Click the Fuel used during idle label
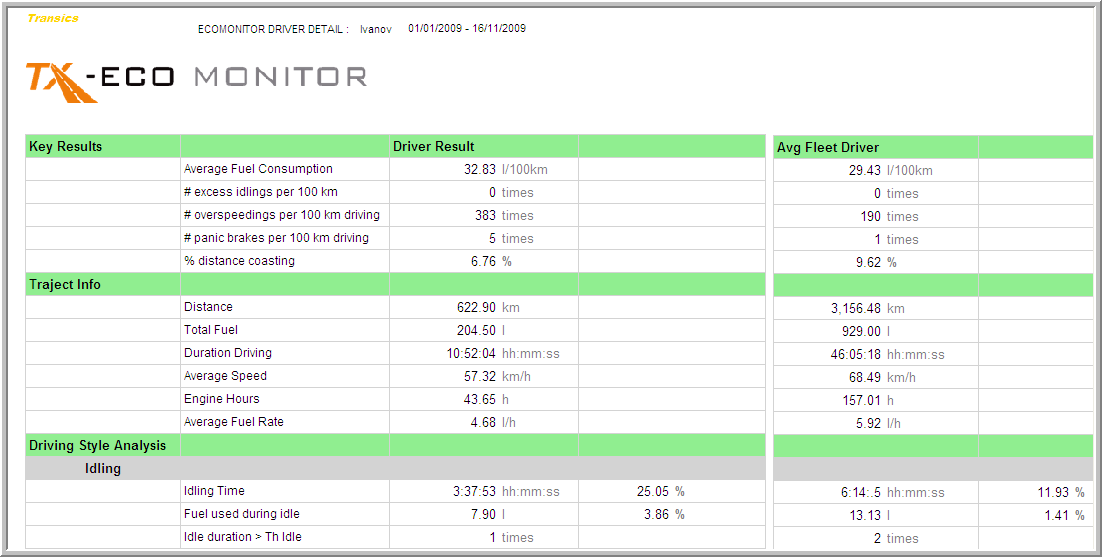Image resolution: width=1102 pixels, height=557 pixels. (242, 514)
